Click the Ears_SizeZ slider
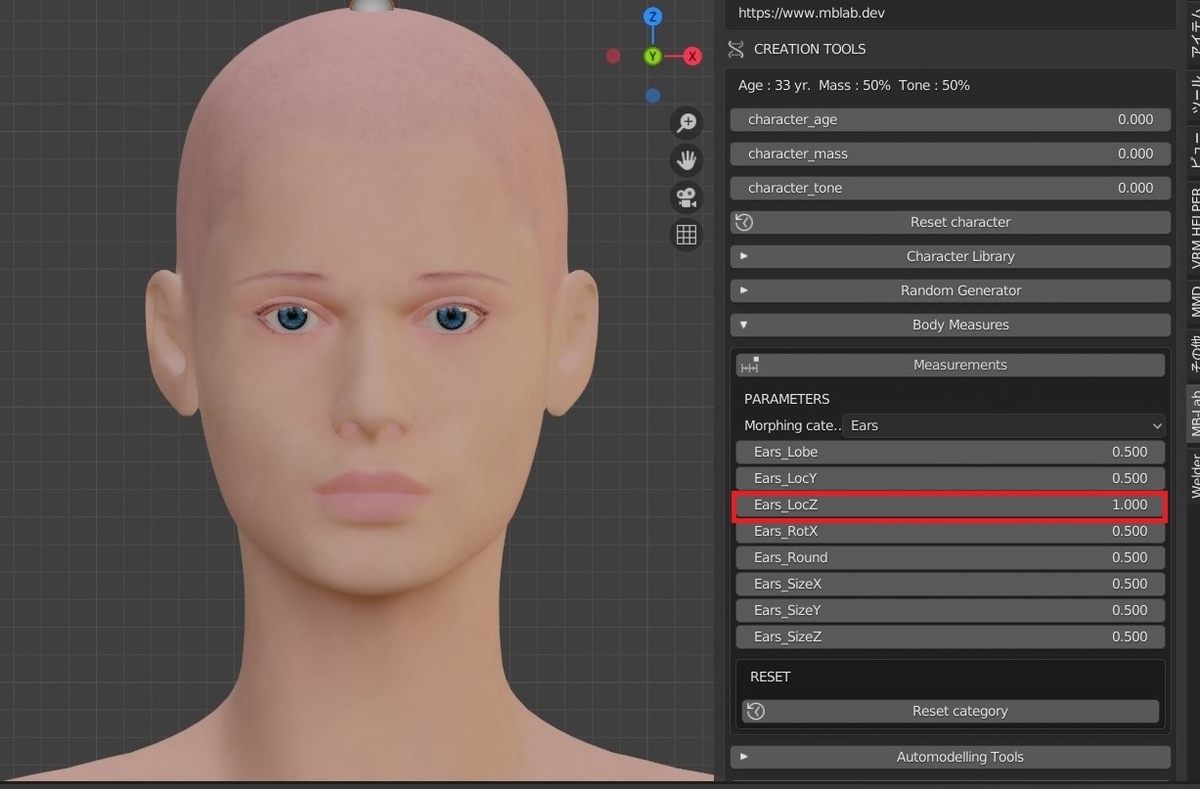The image size is (1200, 789). pos(950,636)
